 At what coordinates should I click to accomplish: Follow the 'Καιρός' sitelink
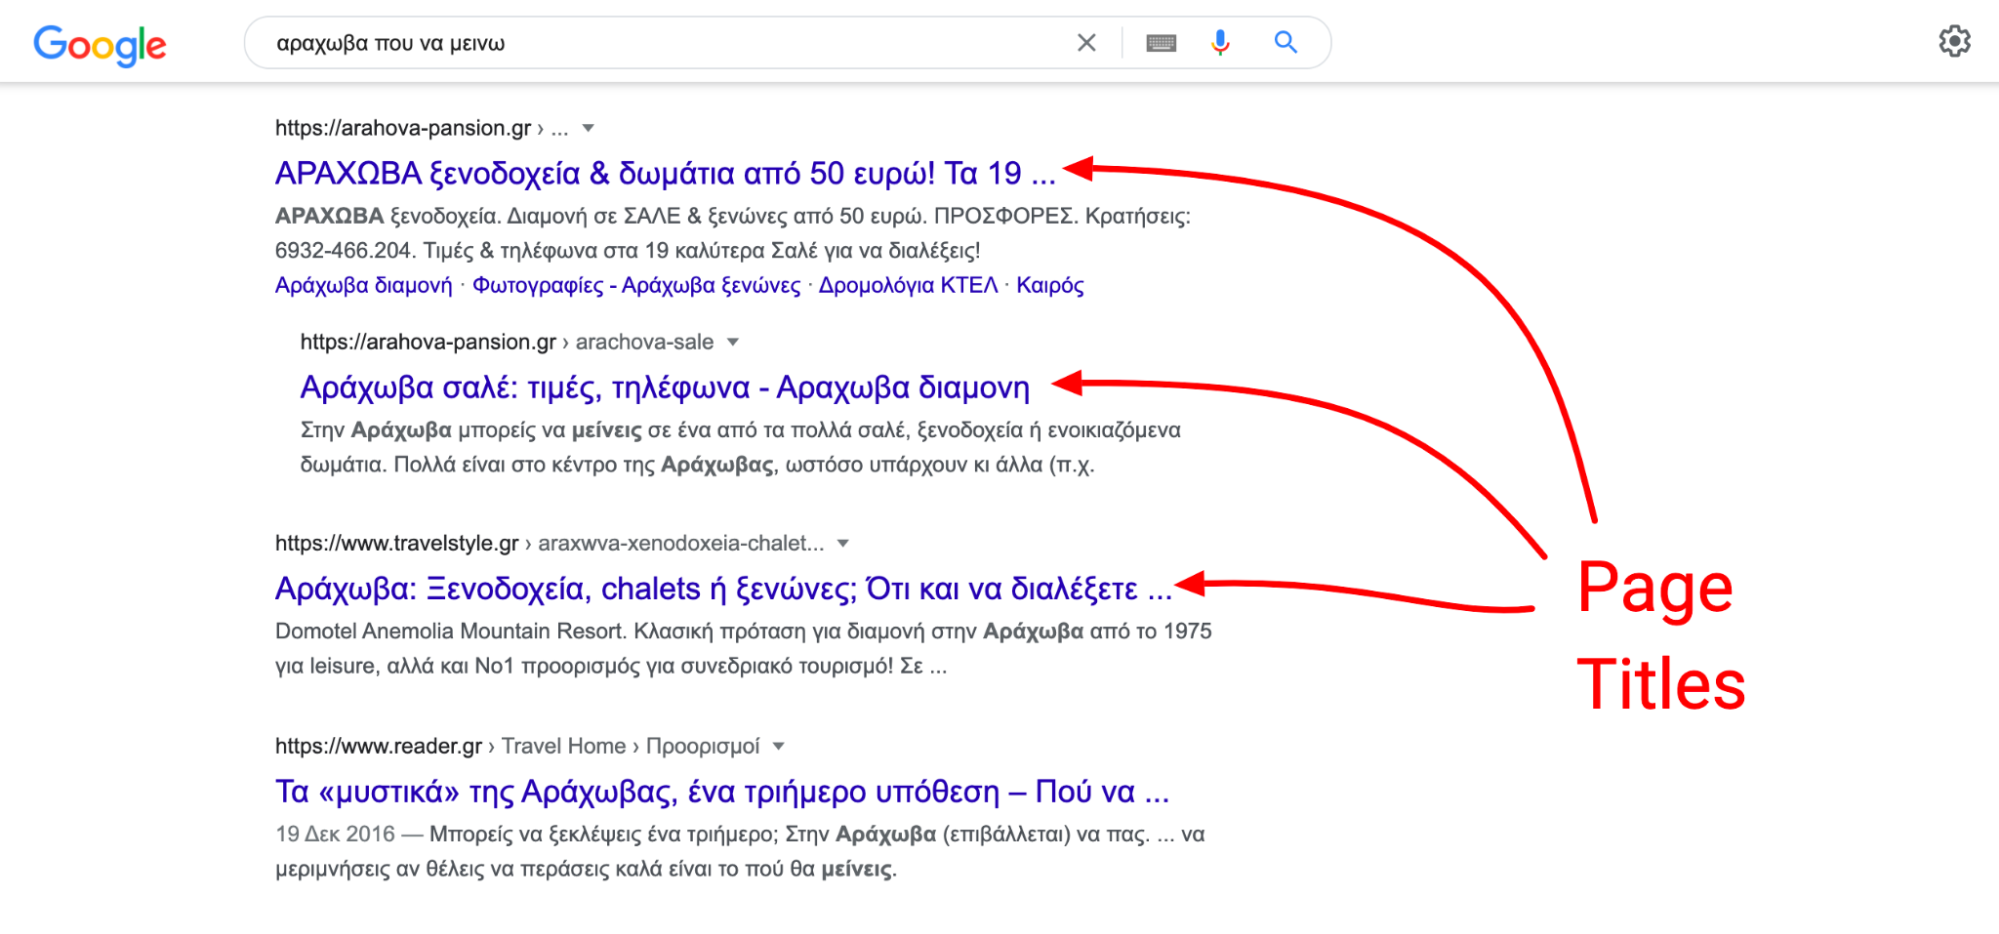click(1050, 286)
